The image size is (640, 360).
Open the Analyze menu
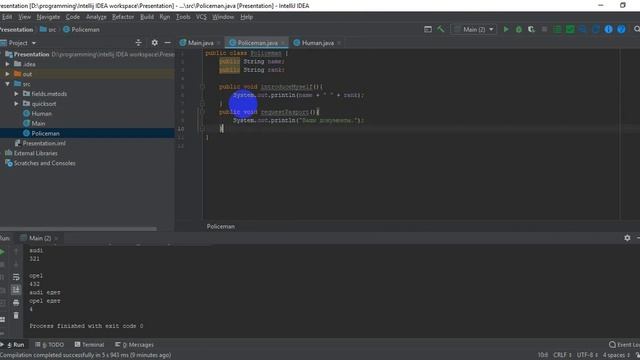[96, 17]
